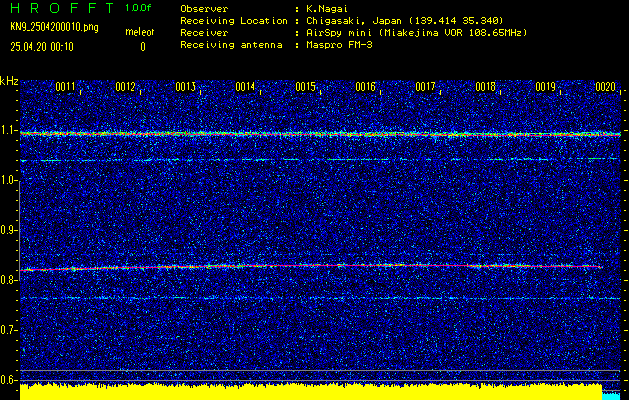This screenshot has height=400, width=629.
Task: Click the 0014 time marker
Action: [245, 87]
